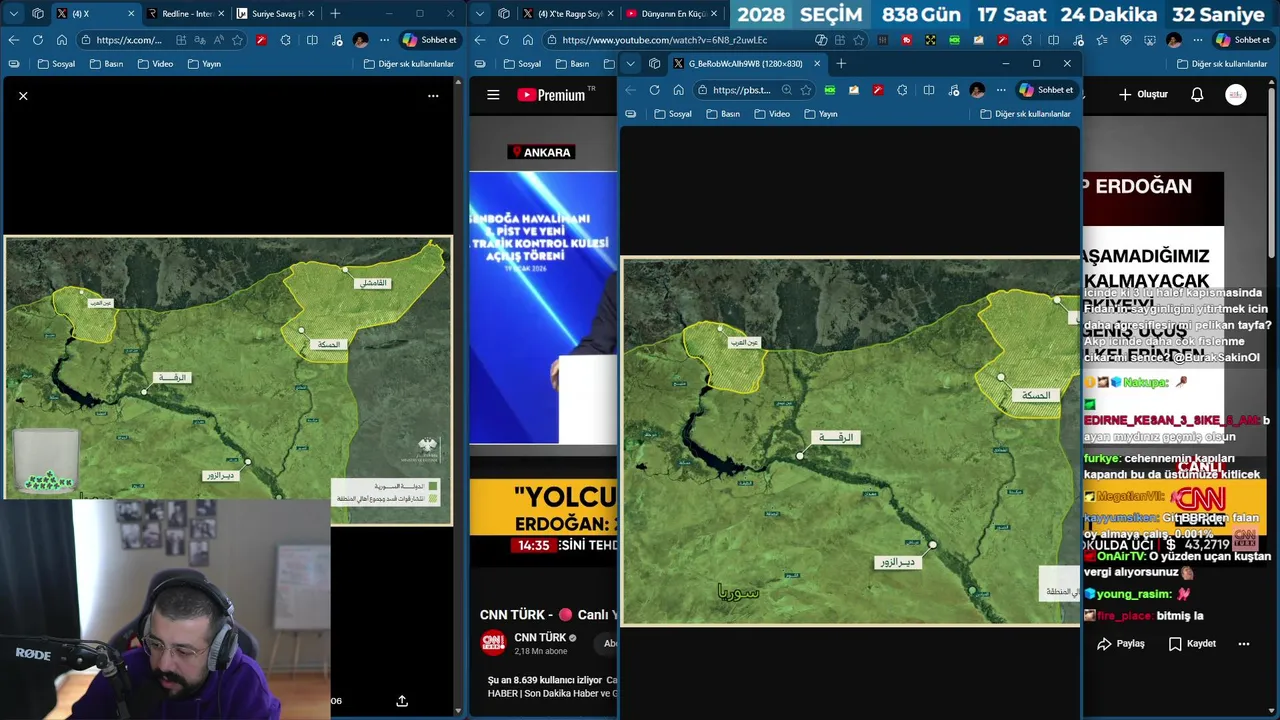Open the CNN TÜRK channel name link
The image size is (1280, 720).
(x=540, y=637)
